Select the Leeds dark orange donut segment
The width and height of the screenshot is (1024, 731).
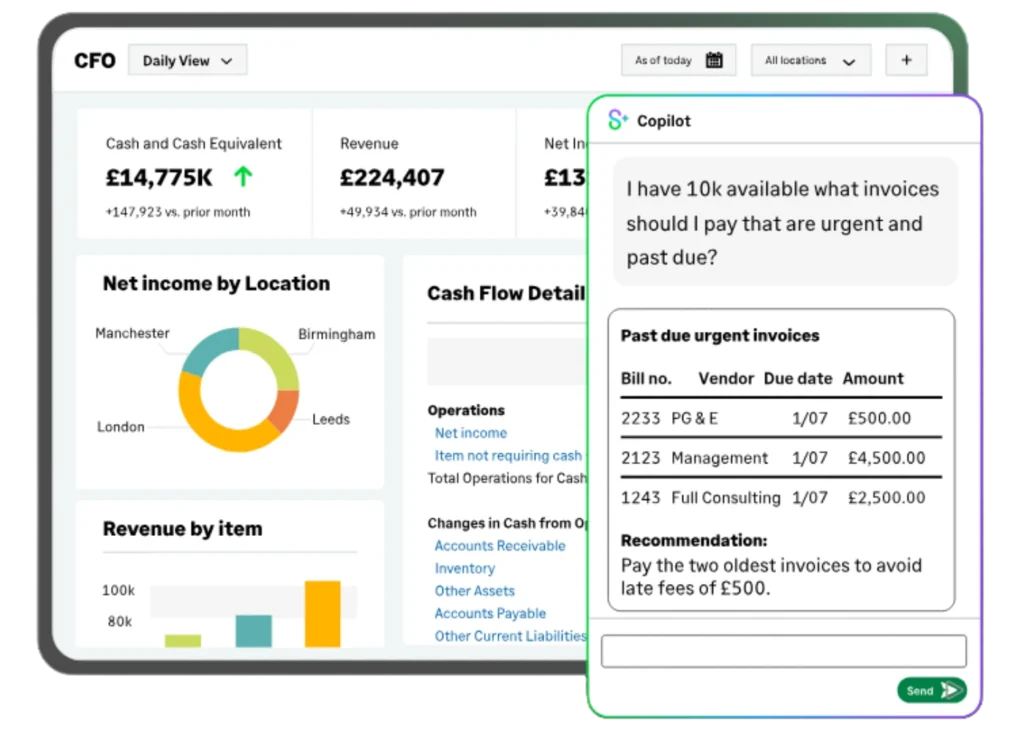point(284,410)
